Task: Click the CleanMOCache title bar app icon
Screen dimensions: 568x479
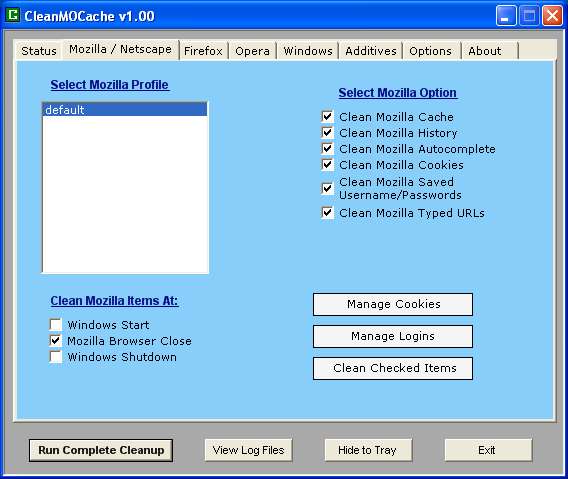Action: pyautogui.click(x=13, y=15)
